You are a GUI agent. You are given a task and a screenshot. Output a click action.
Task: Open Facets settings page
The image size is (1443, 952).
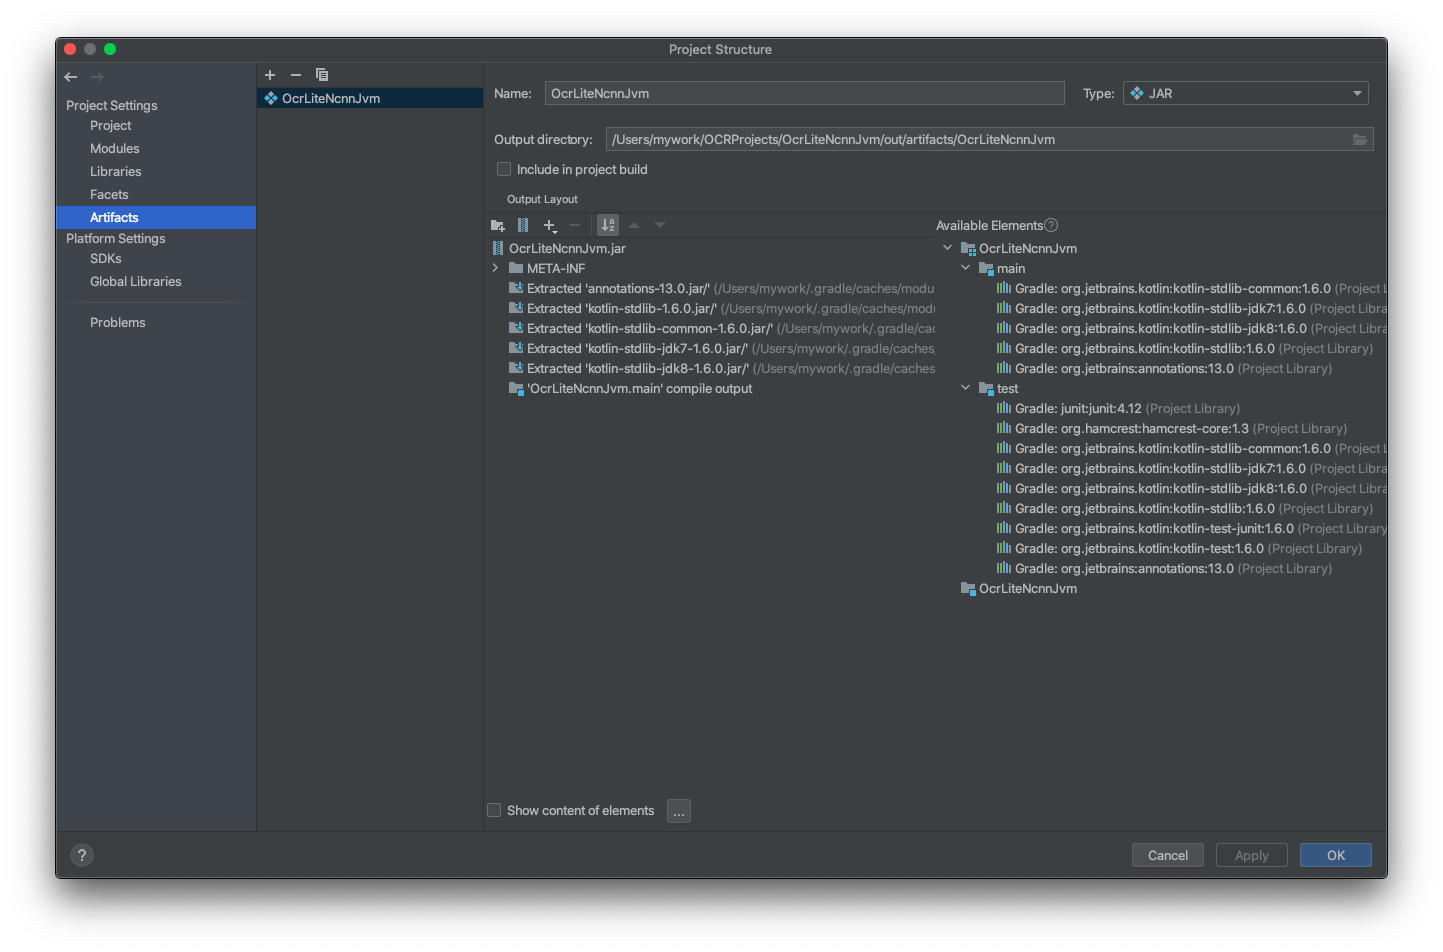click(109, 195)
